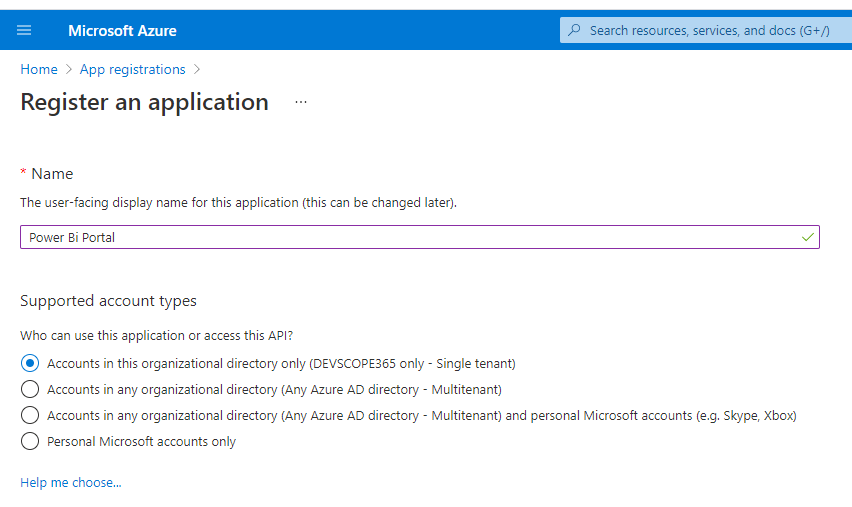Choose Multitenant and personal Microsoft accounts option
This screenshot has width=852, height=507.
pos(30,415)
